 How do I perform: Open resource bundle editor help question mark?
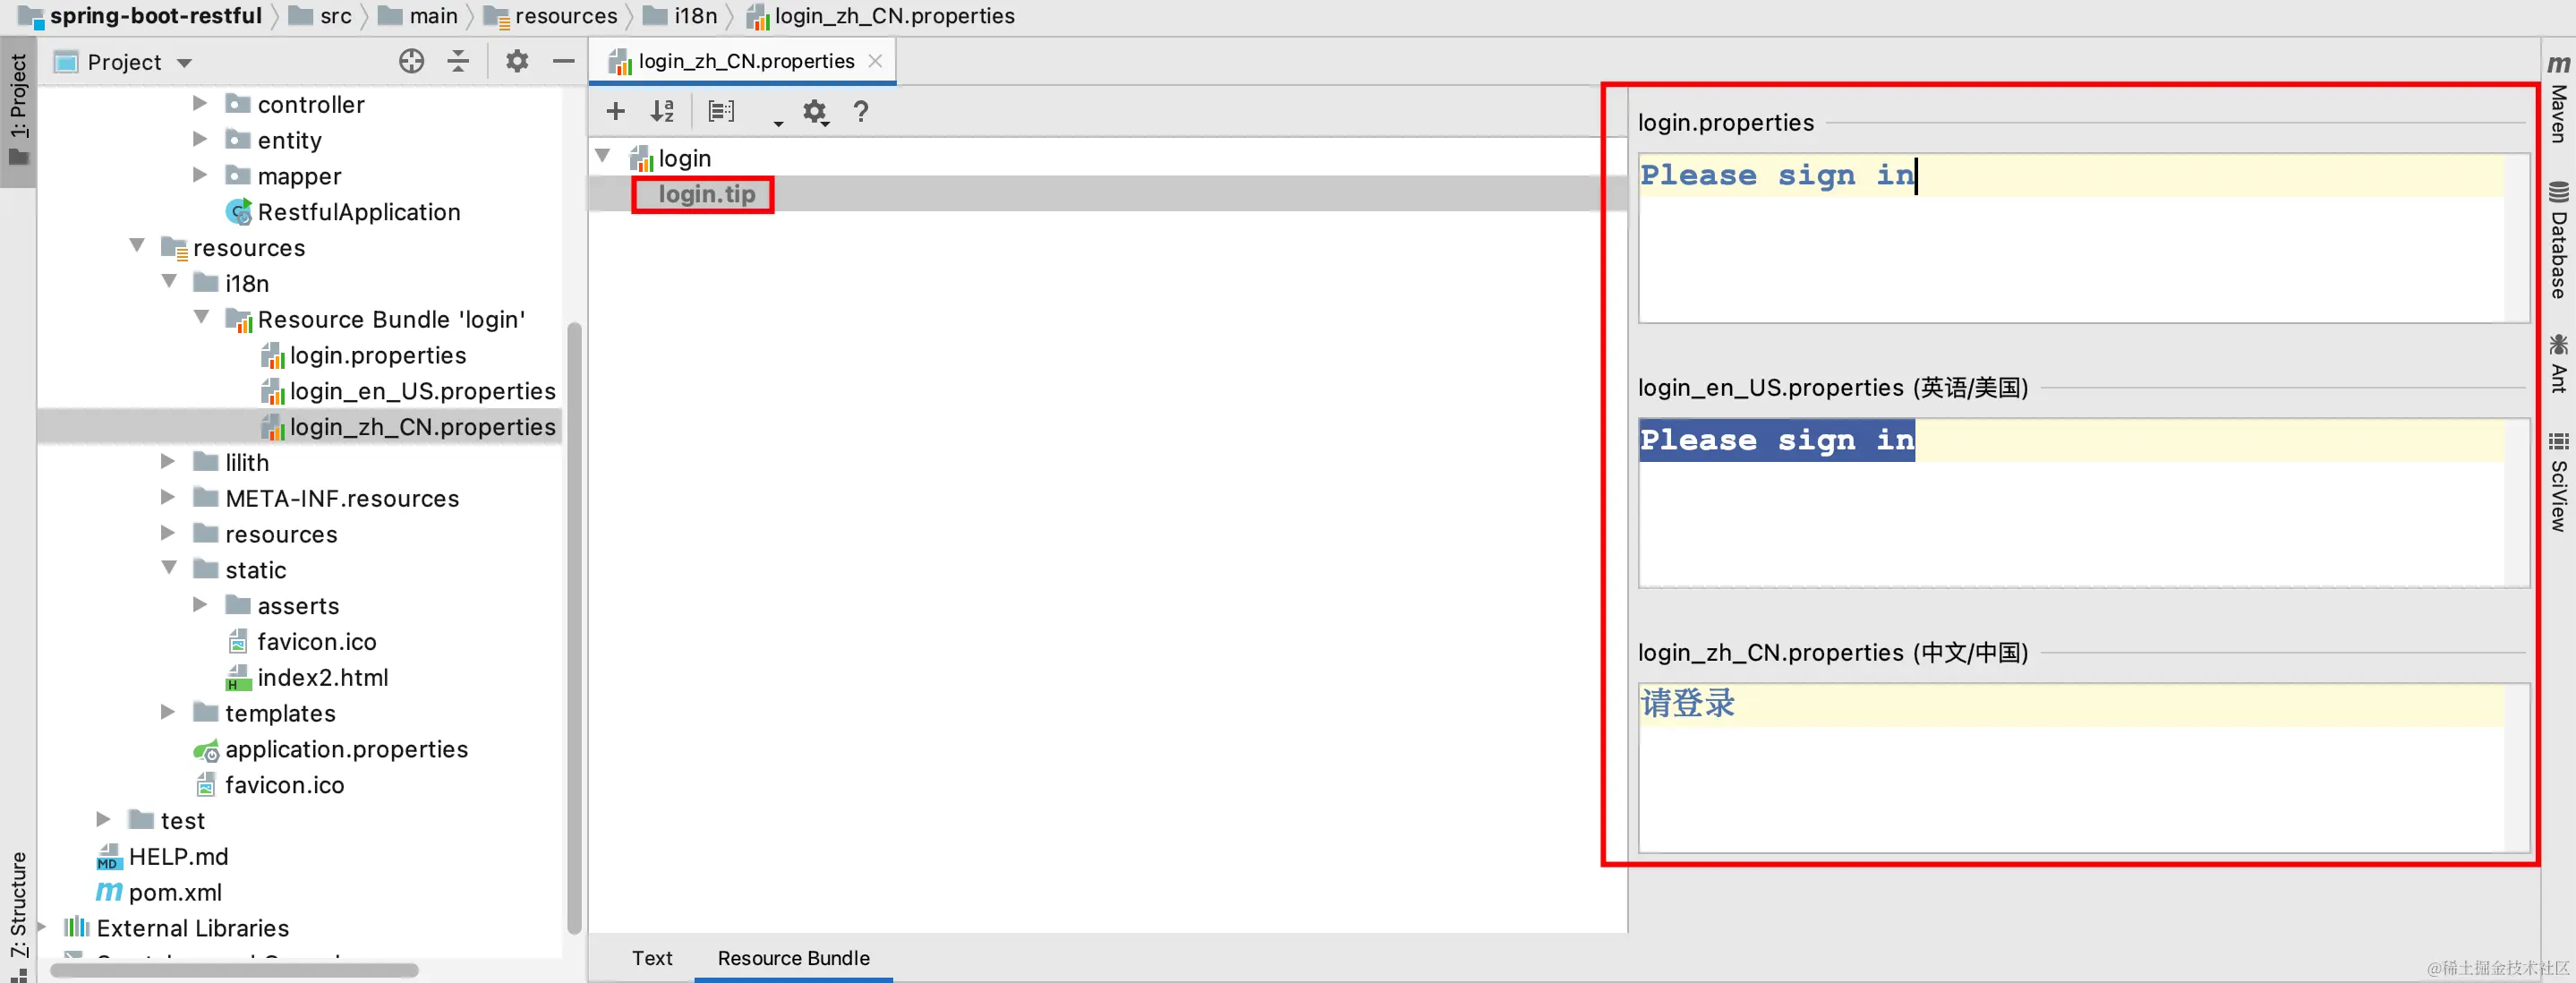(x=860, y=111)
